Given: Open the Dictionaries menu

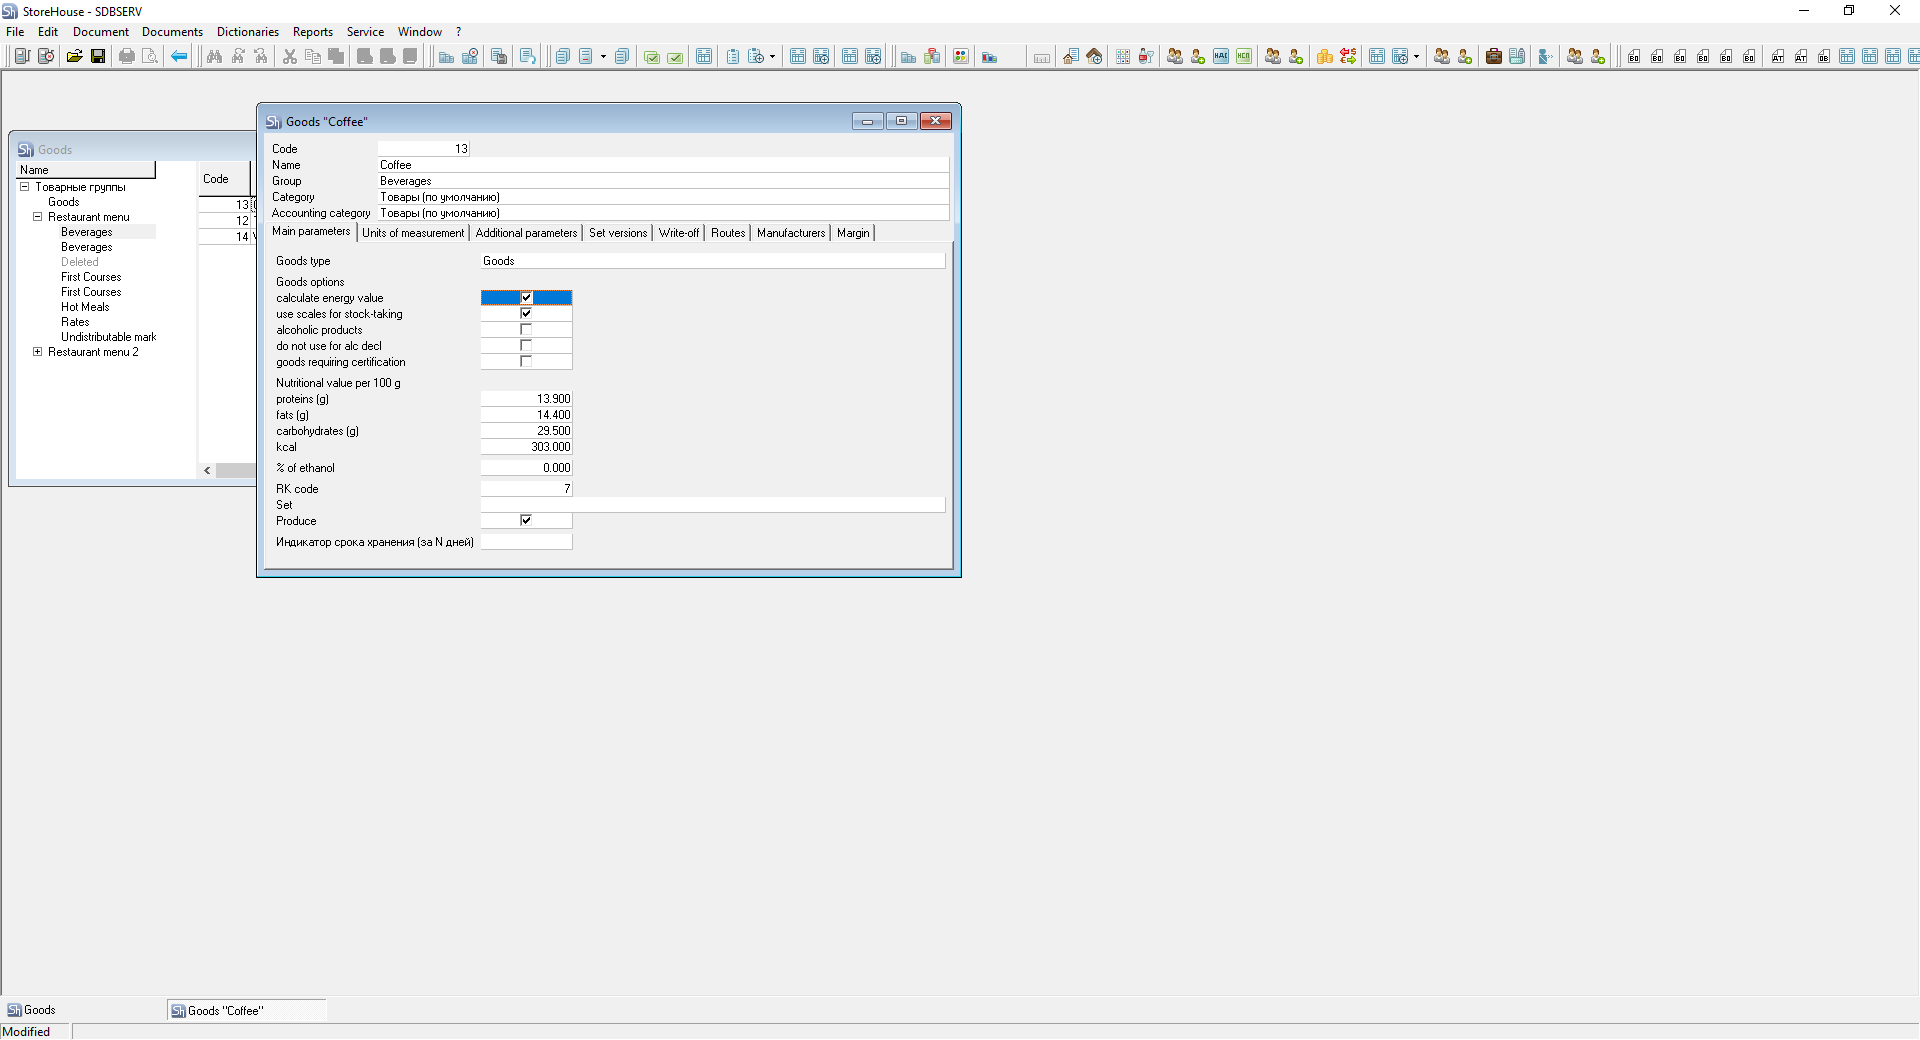Looking at the screenshot, I should tap(247, 32).
